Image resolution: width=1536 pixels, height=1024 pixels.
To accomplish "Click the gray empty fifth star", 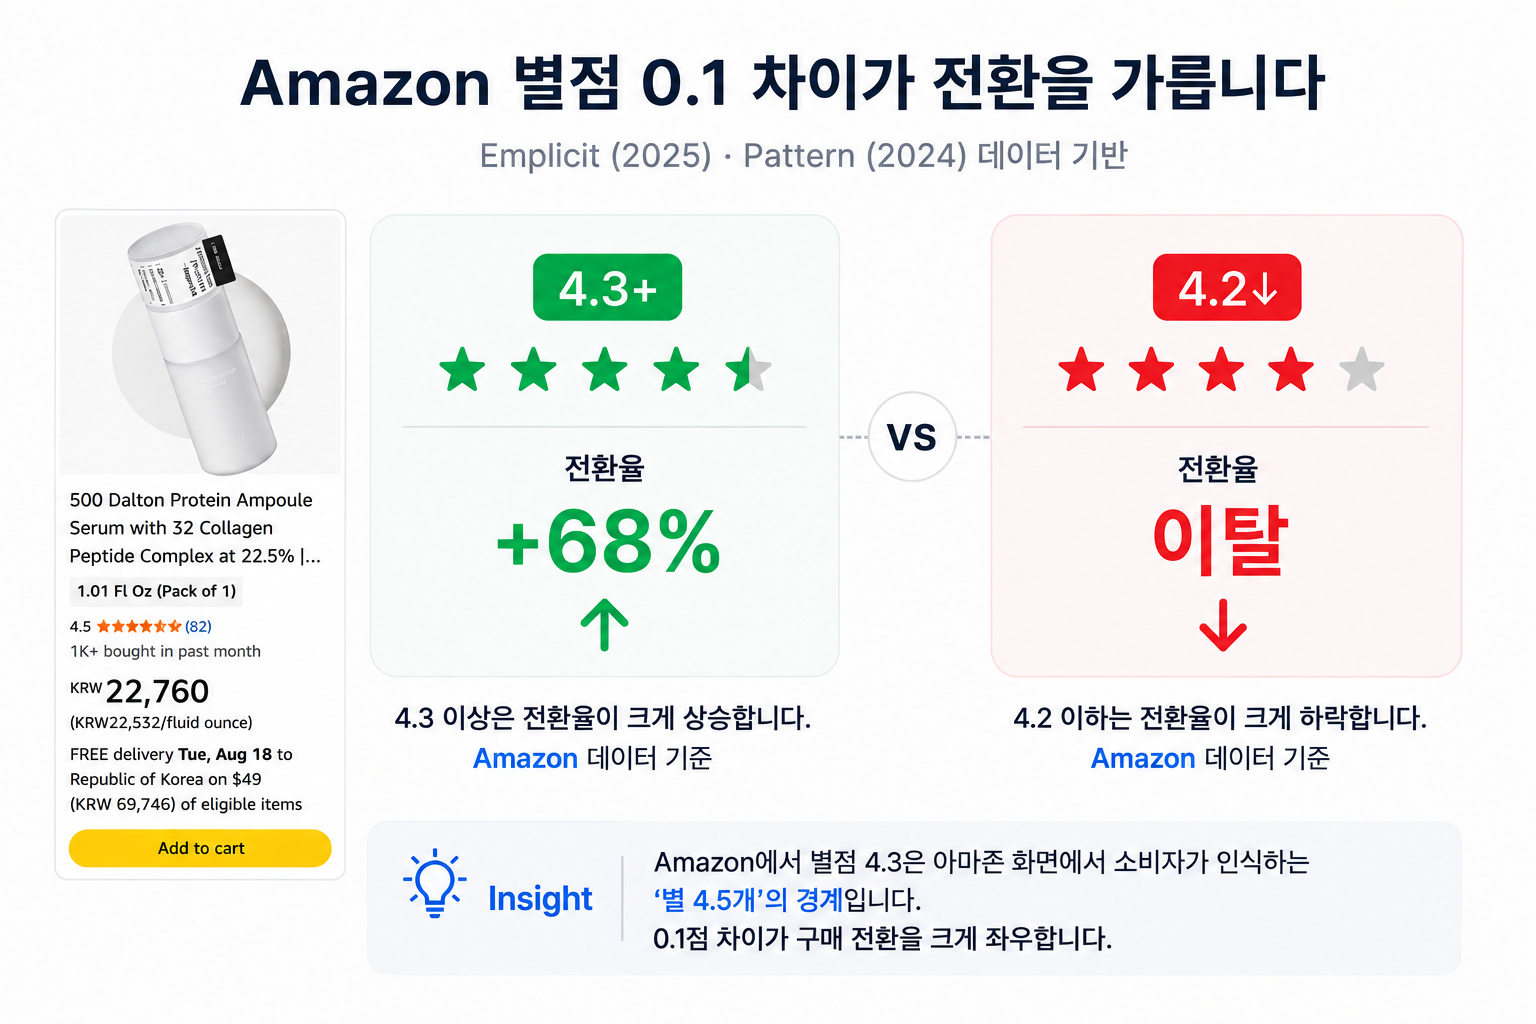I will [1362, 370].
